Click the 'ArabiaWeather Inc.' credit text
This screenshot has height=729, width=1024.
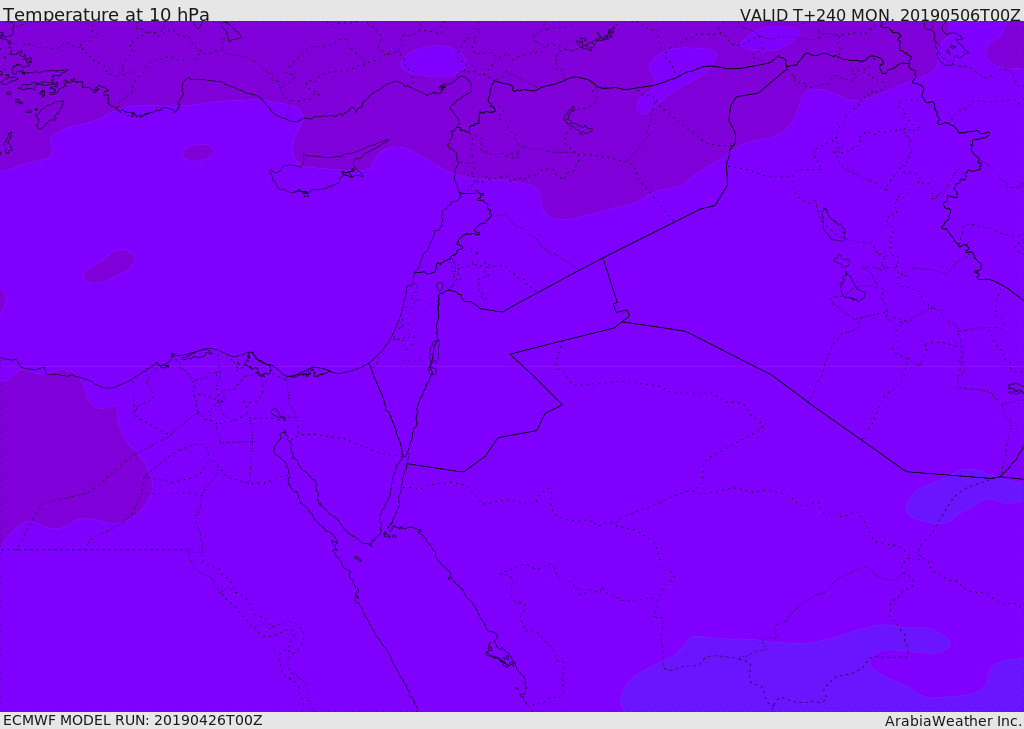point(953,721)
